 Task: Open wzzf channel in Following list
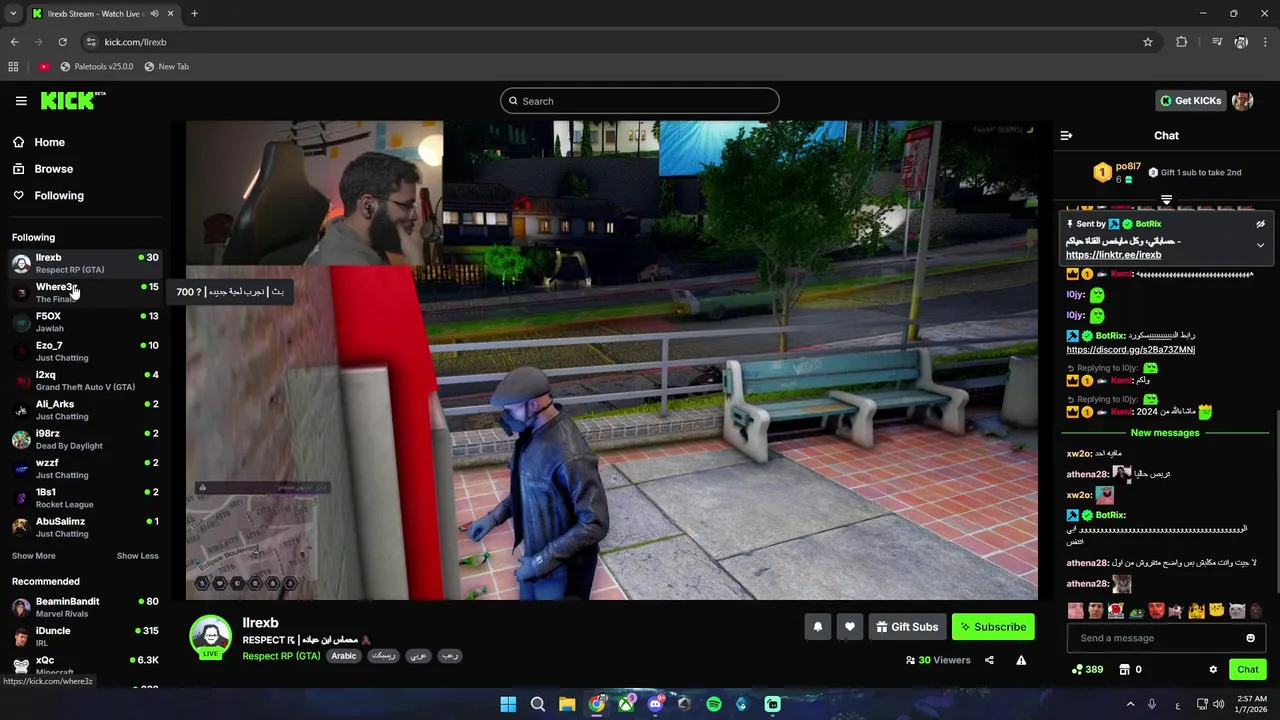coord(85,469)
